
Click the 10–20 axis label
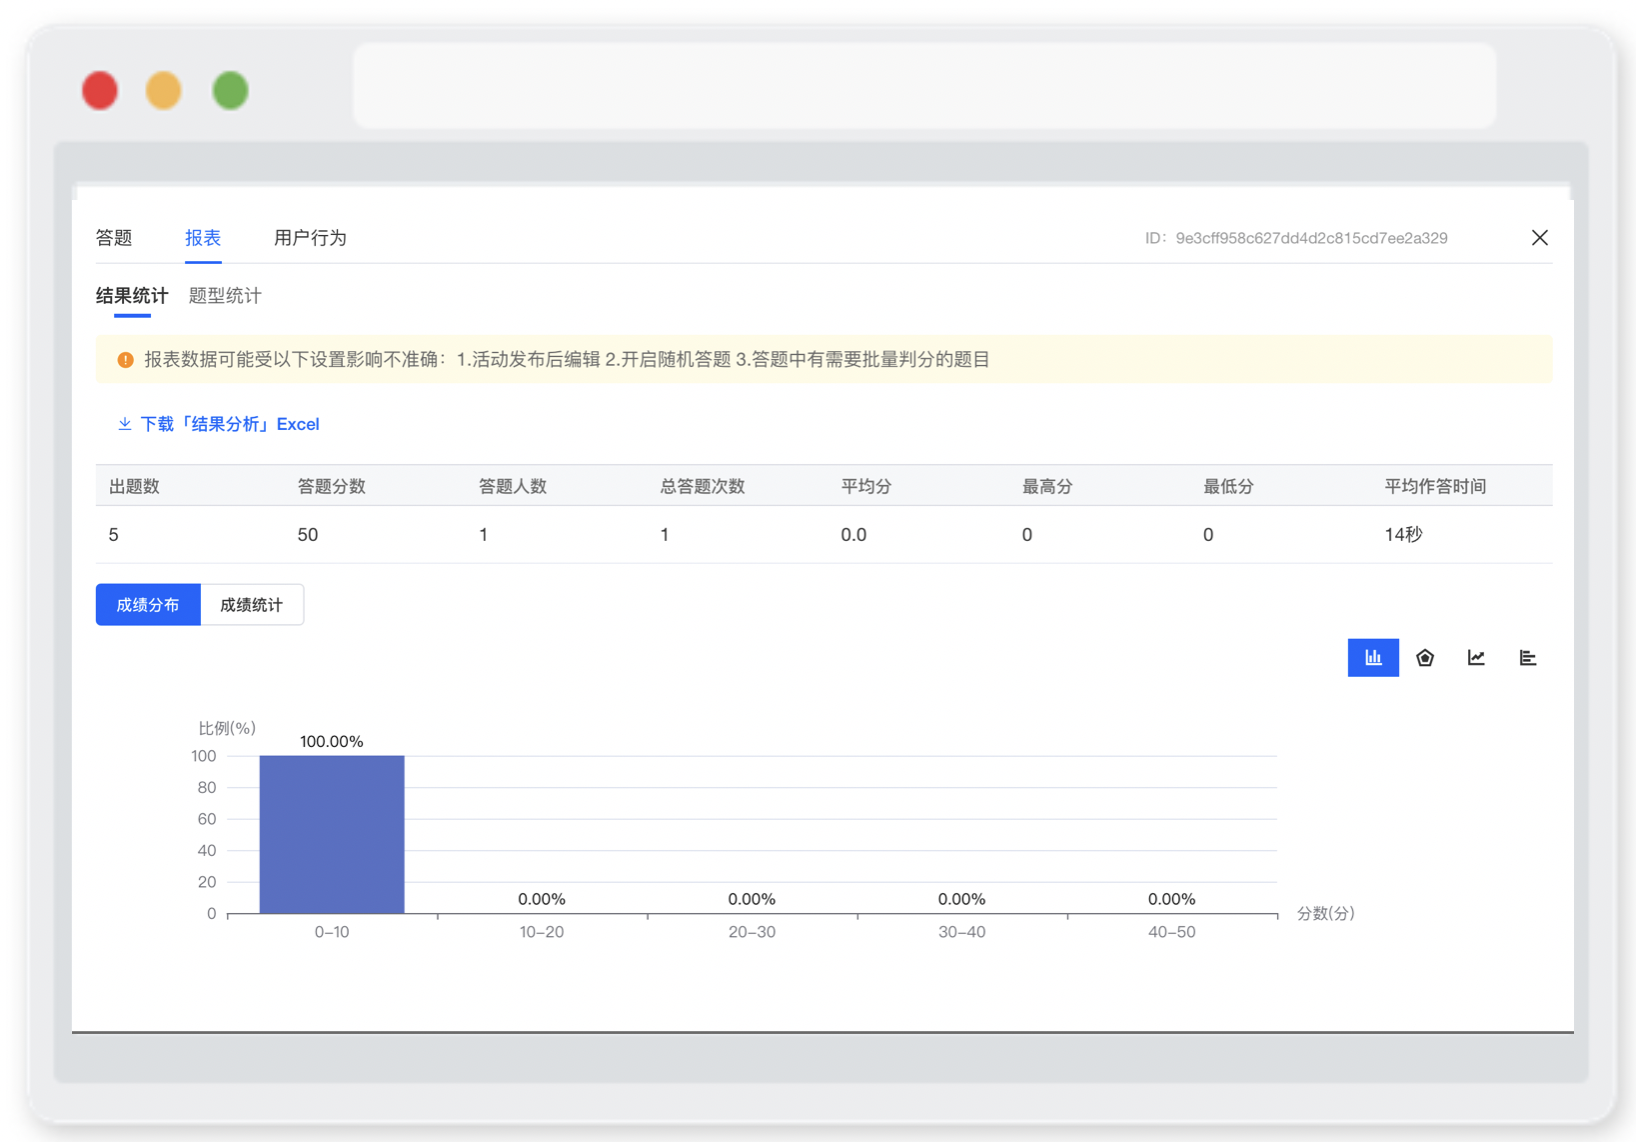(x=542, y=932)
